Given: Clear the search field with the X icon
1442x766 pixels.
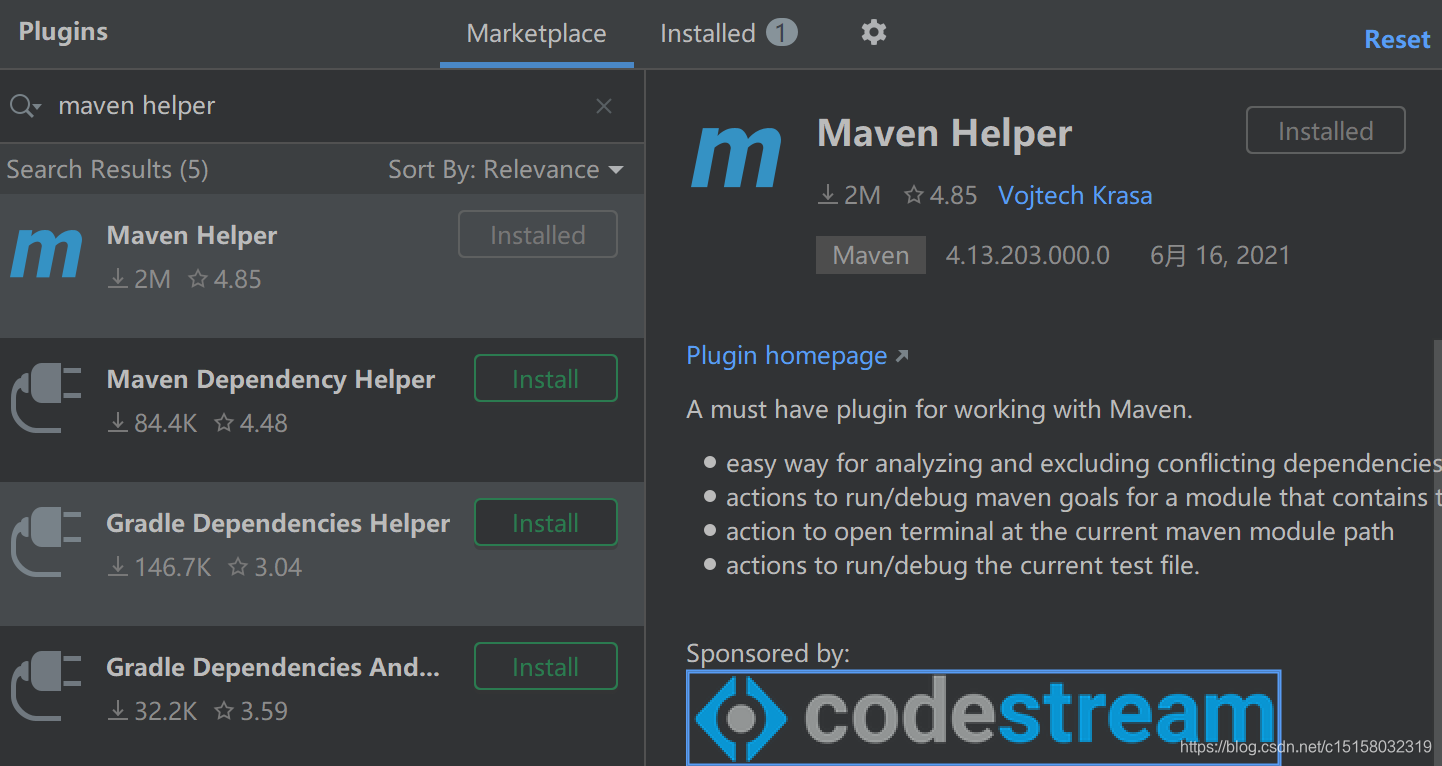Looking at the screenshot, I should 604,106.
